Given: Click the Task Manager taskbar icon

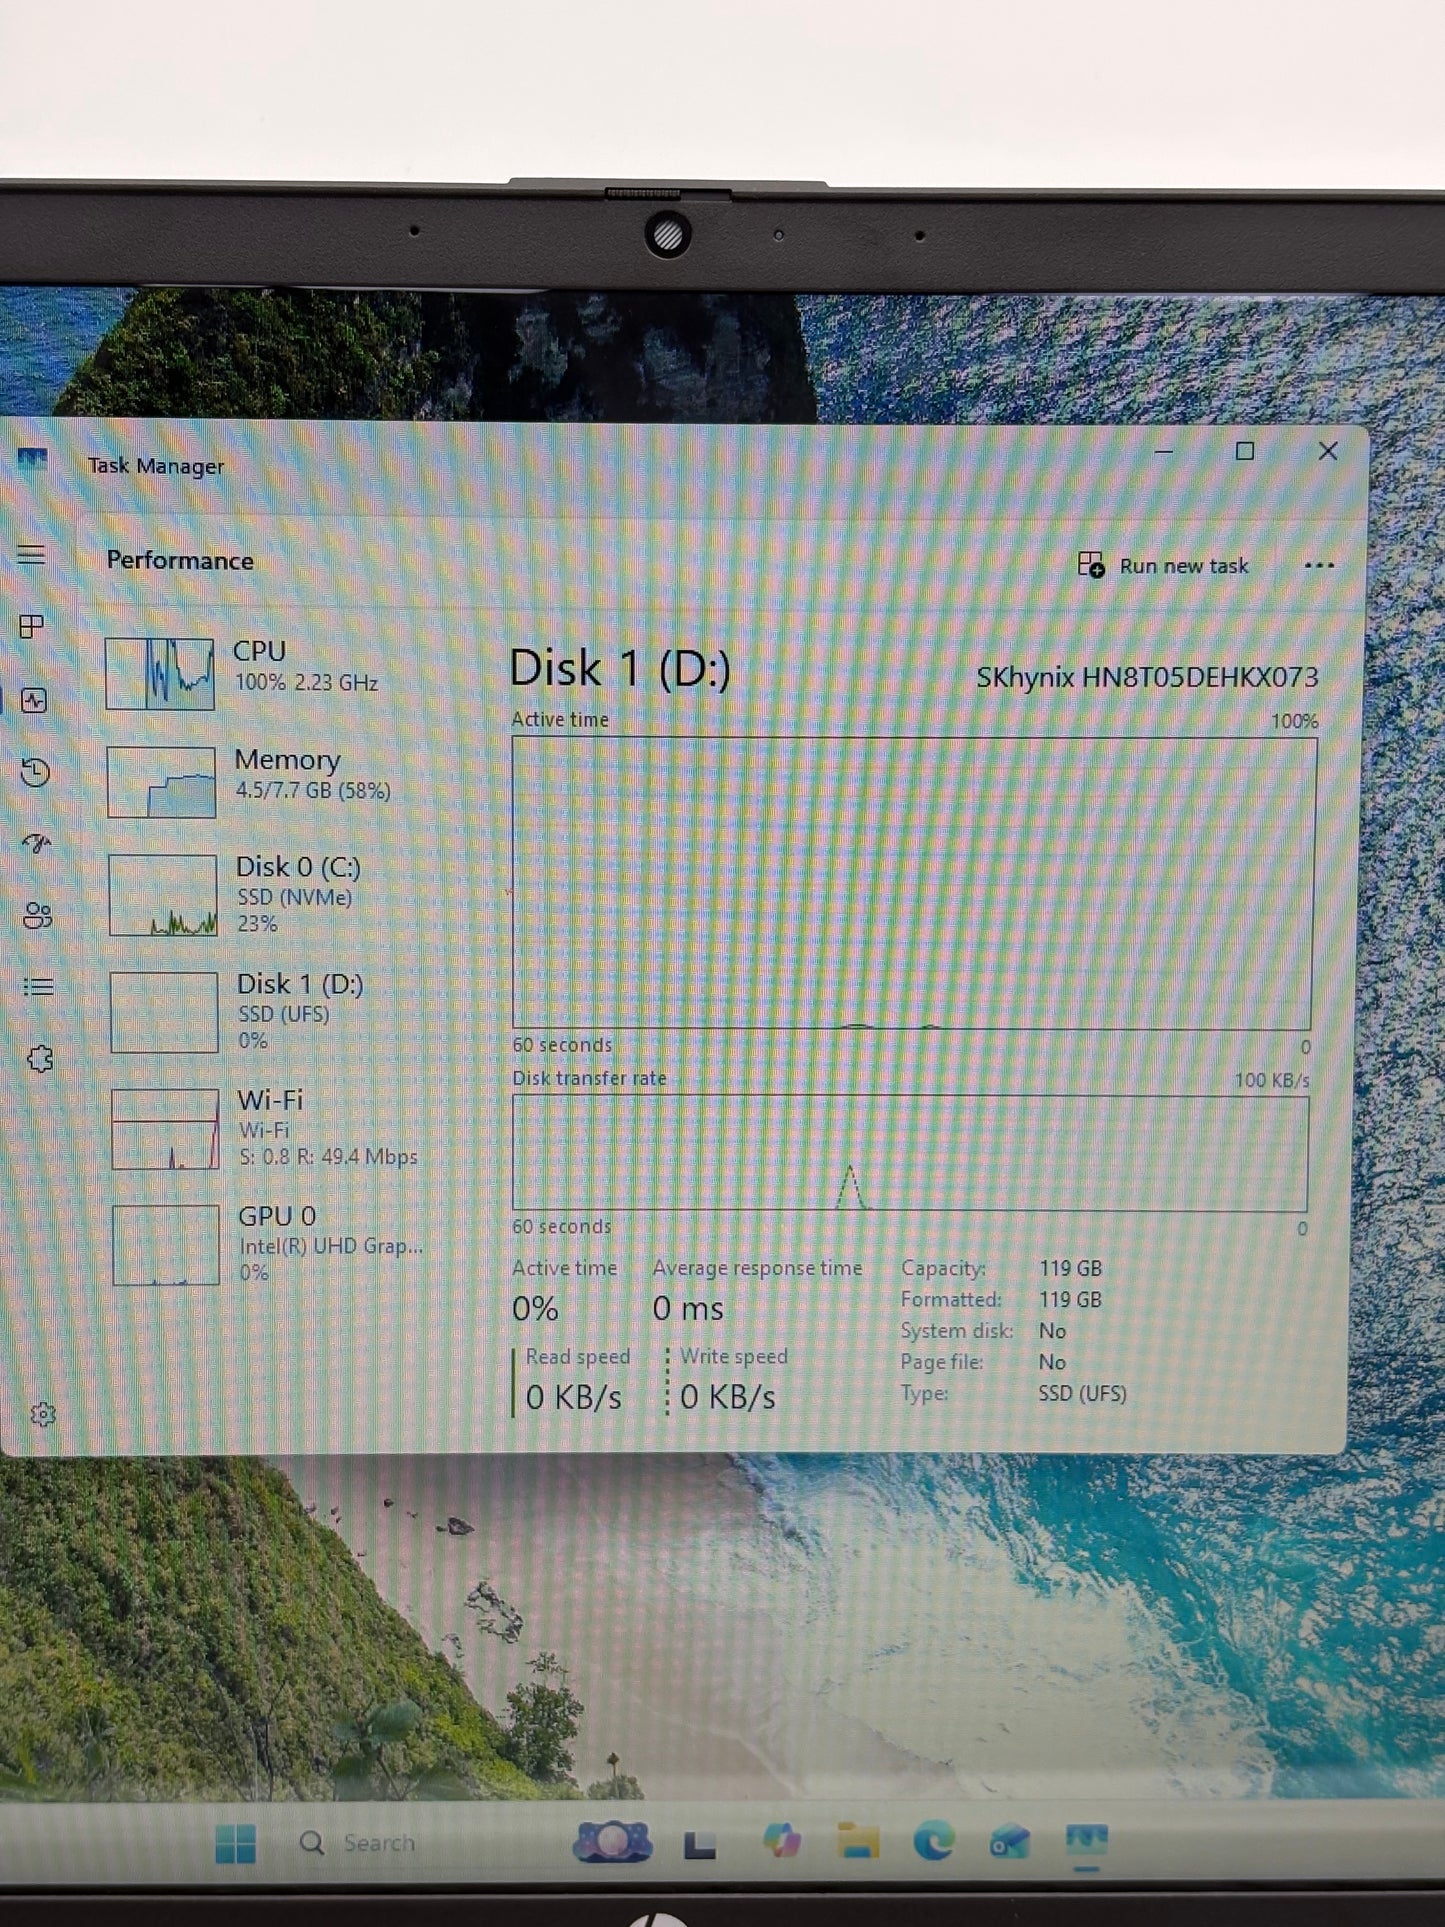Looking at the screenshot, I should point(1086,1840).
